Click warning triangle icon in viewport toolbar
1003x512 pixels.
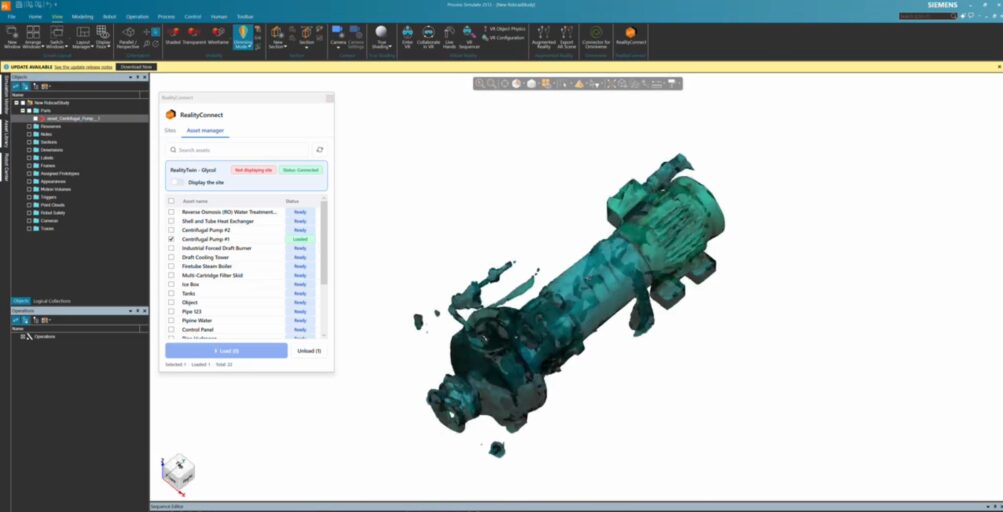tap(579, 84)
